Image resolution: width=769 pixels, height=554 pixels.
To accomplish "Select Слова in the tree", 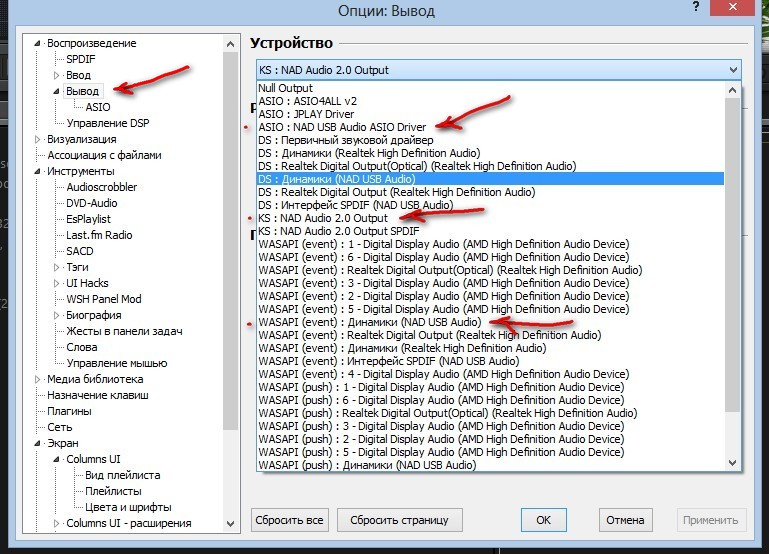I will 81,347.
